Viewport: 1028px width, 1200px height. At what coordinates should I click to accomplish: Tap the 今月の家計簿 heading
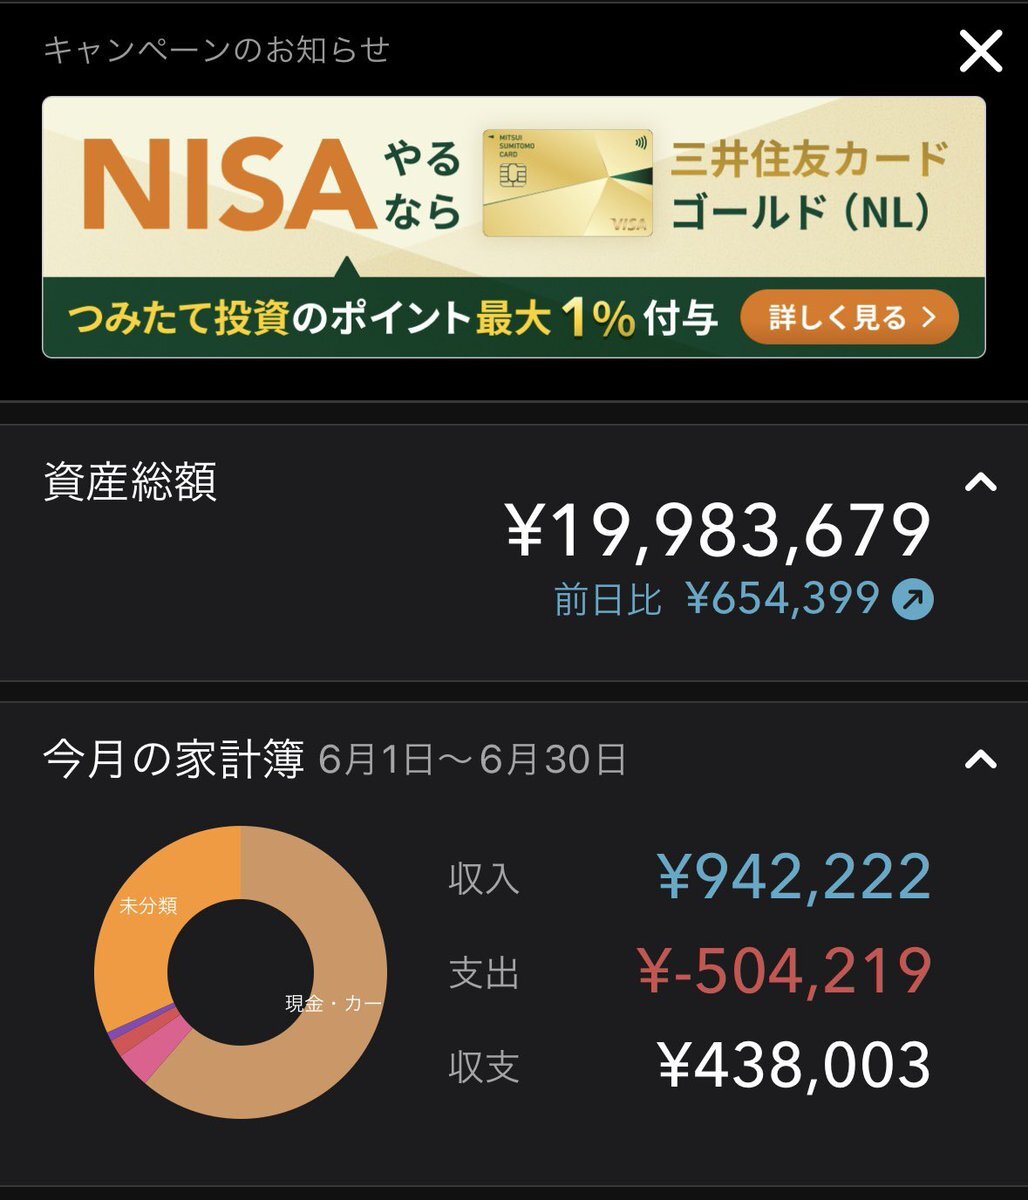tap(174, 761)
